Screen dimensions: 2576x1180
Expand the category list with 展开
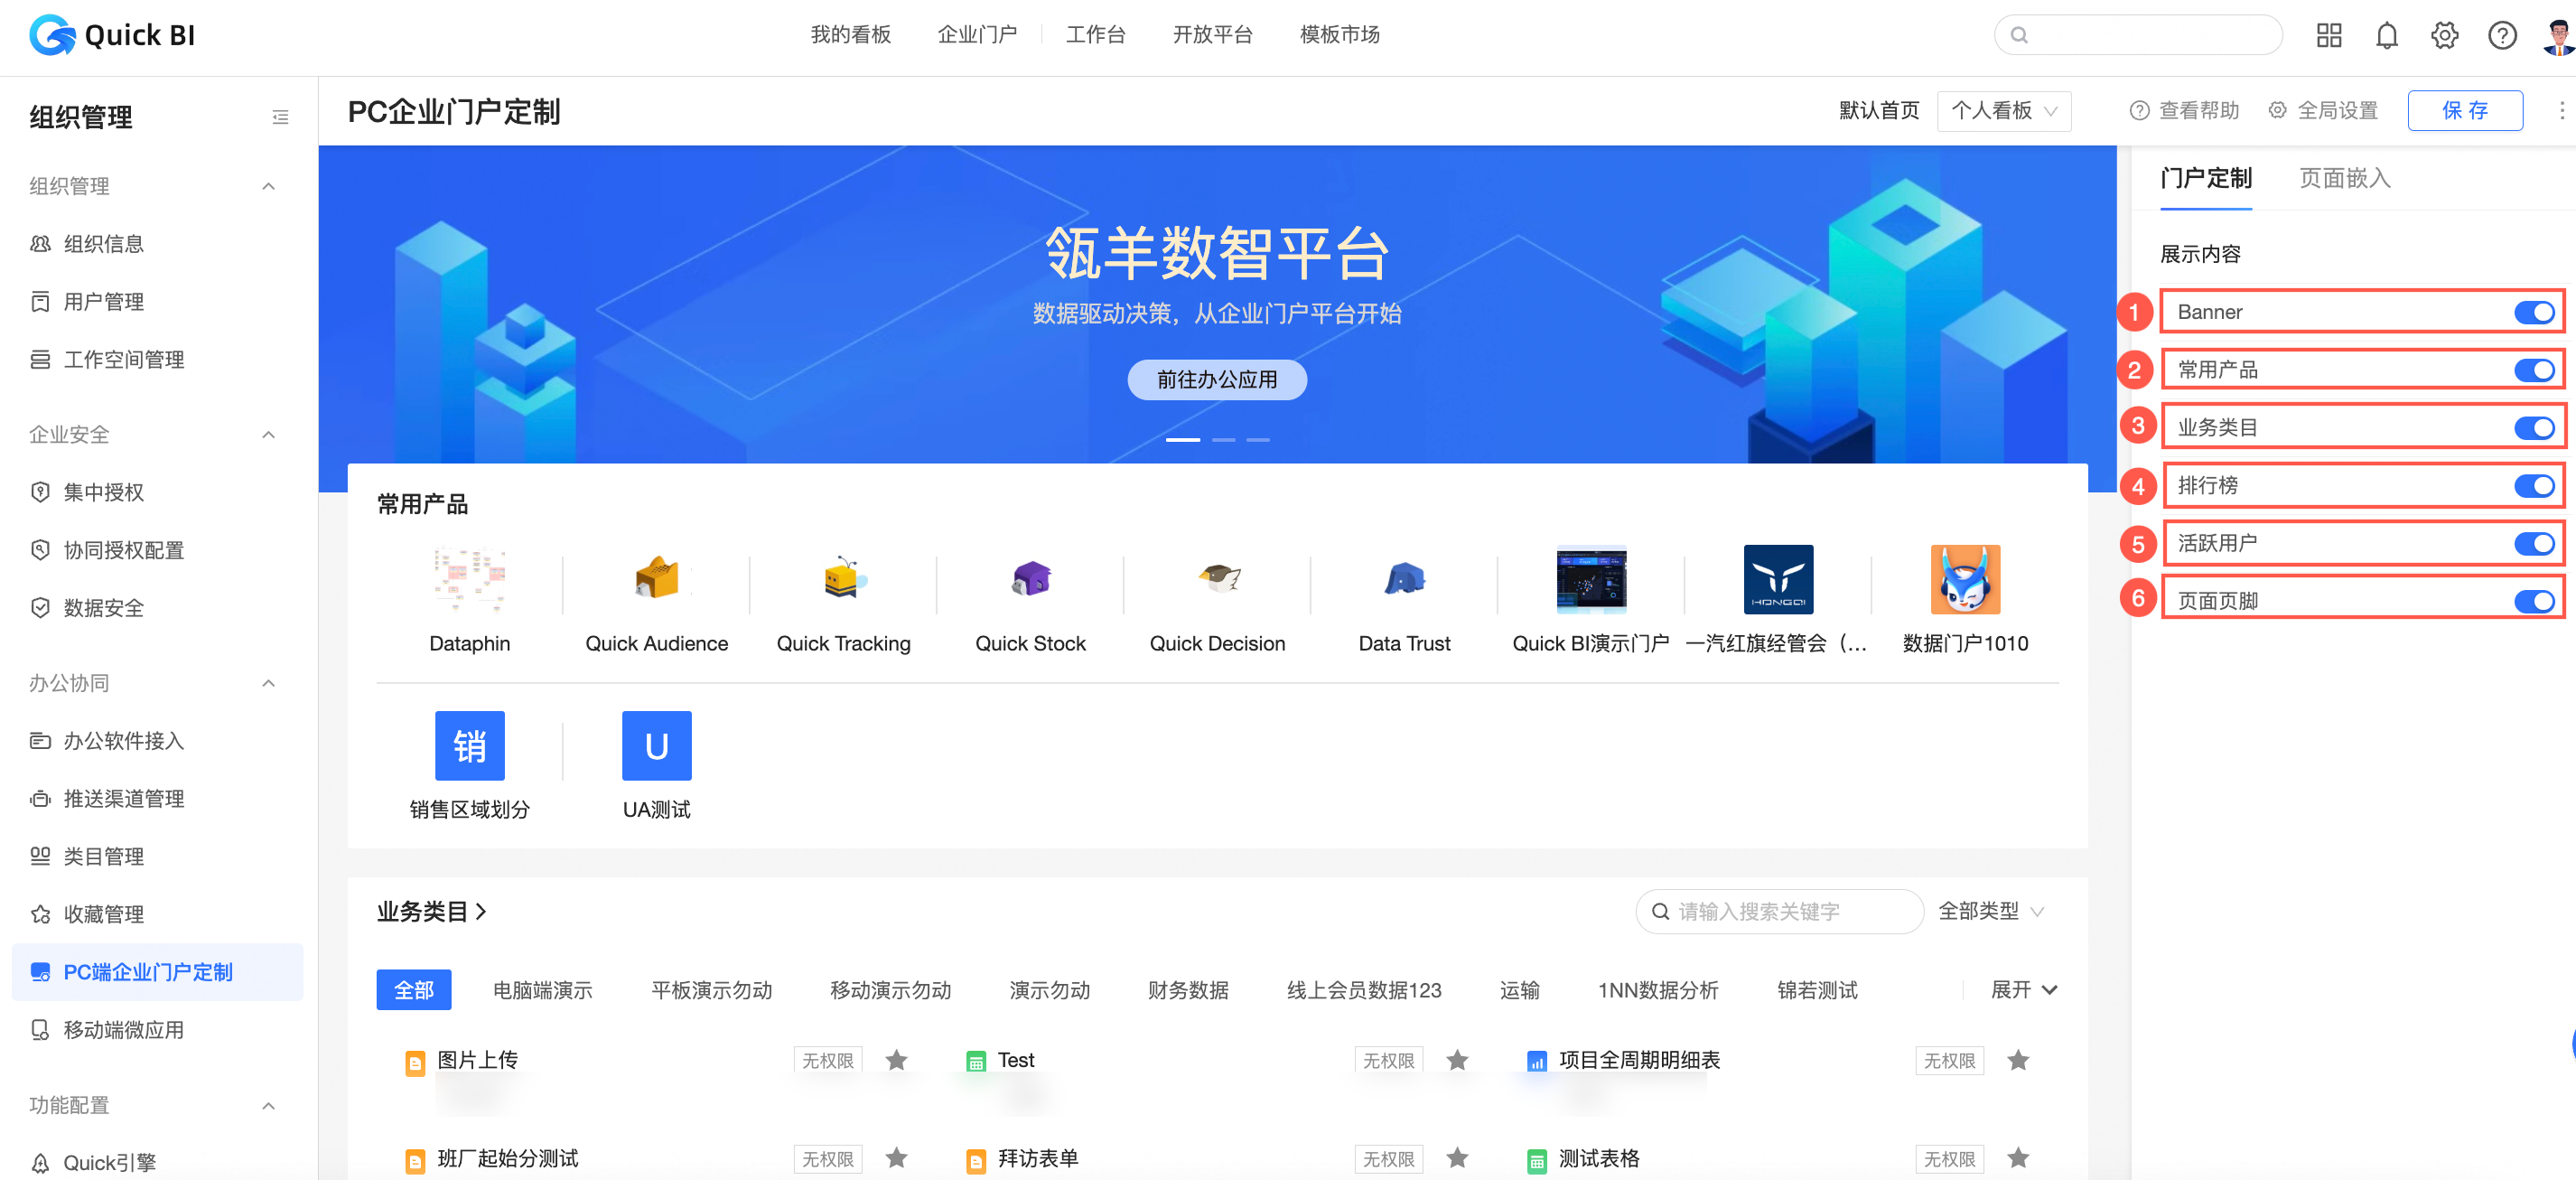click(2023, 990)
